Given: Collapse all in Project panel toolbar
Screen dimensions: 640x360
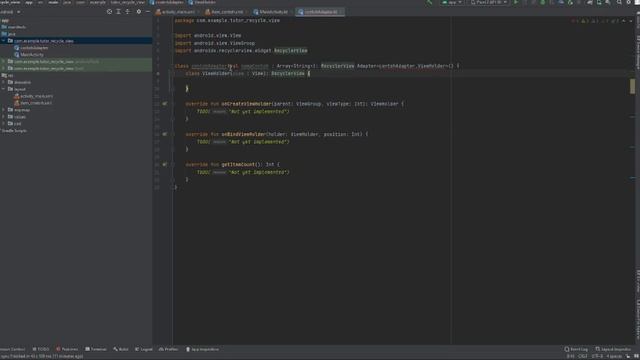Looking at the screenshot, I should [128, 12].
